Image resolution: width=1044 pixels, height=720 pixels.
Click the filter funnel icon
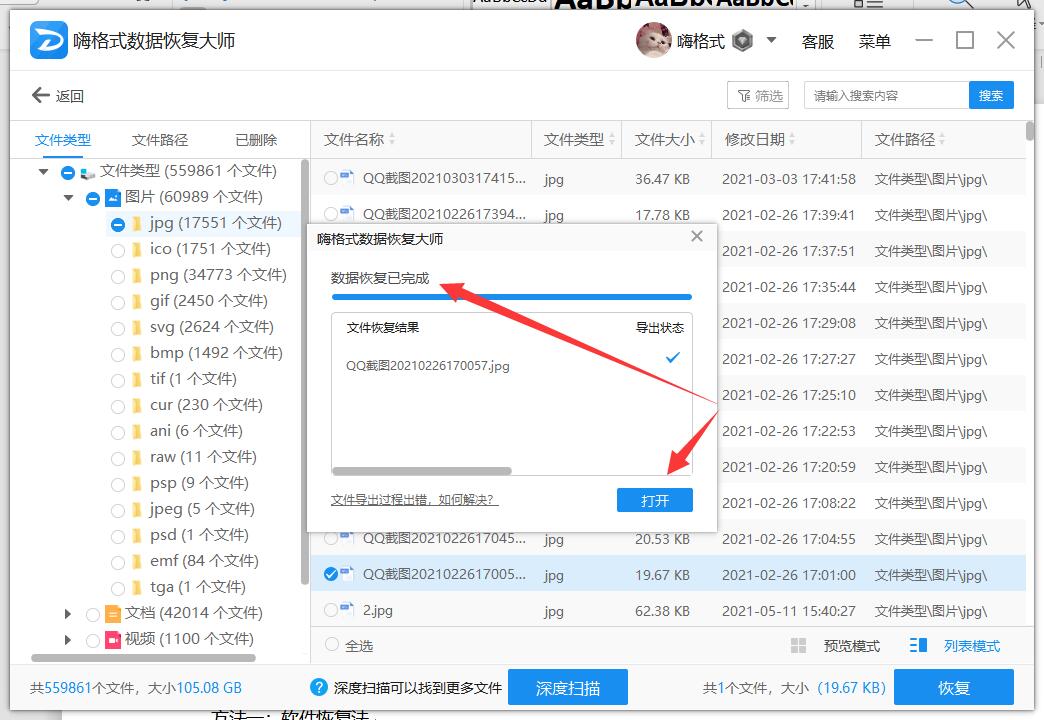[x=744, y=96]
